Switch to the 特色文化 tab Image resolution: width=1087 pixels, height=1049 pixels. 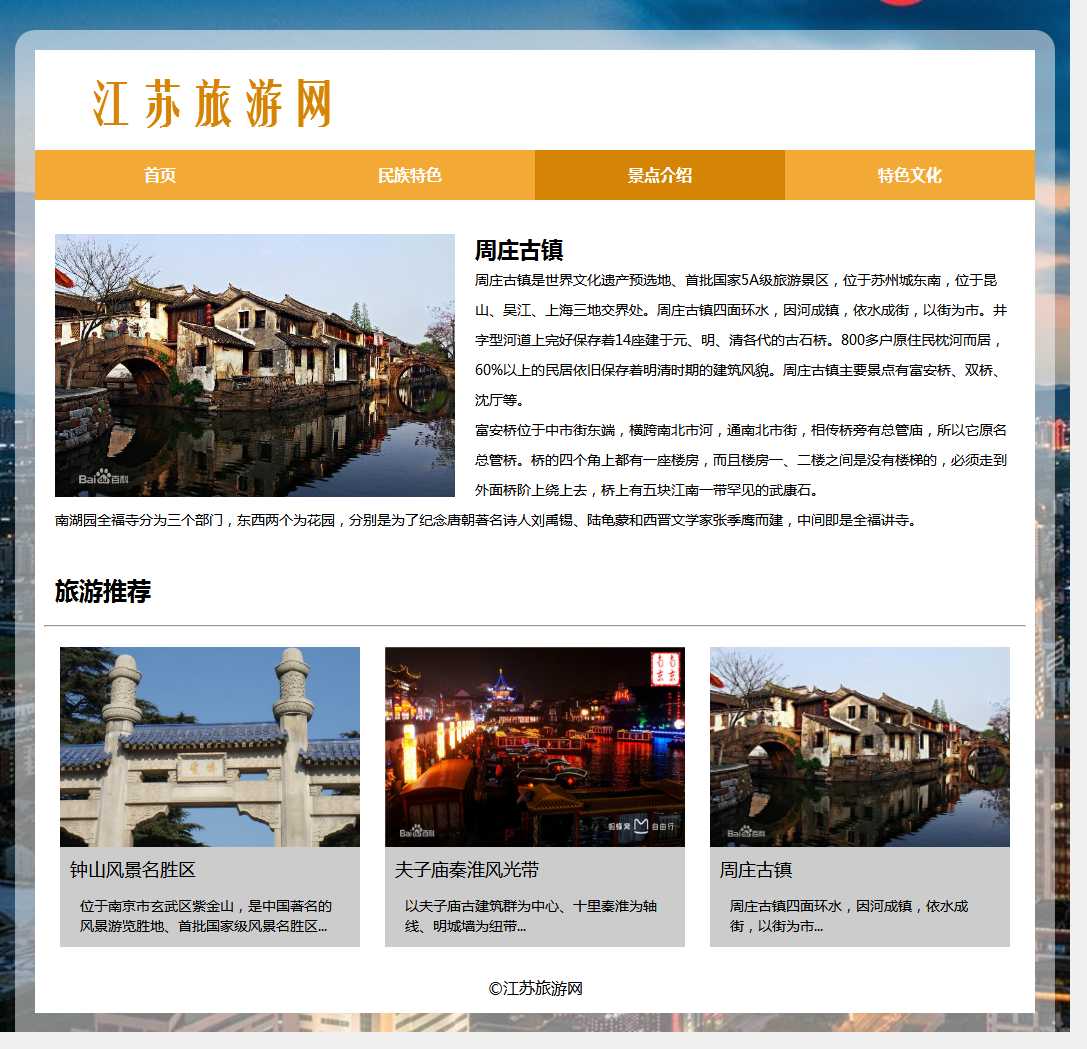pyautogui.click(x=910, y=175)
